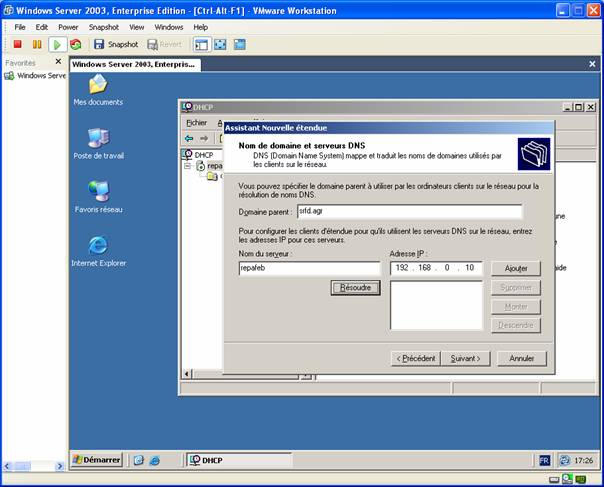
Task: Open the Démarrer start menu
Action: (97, 460)
